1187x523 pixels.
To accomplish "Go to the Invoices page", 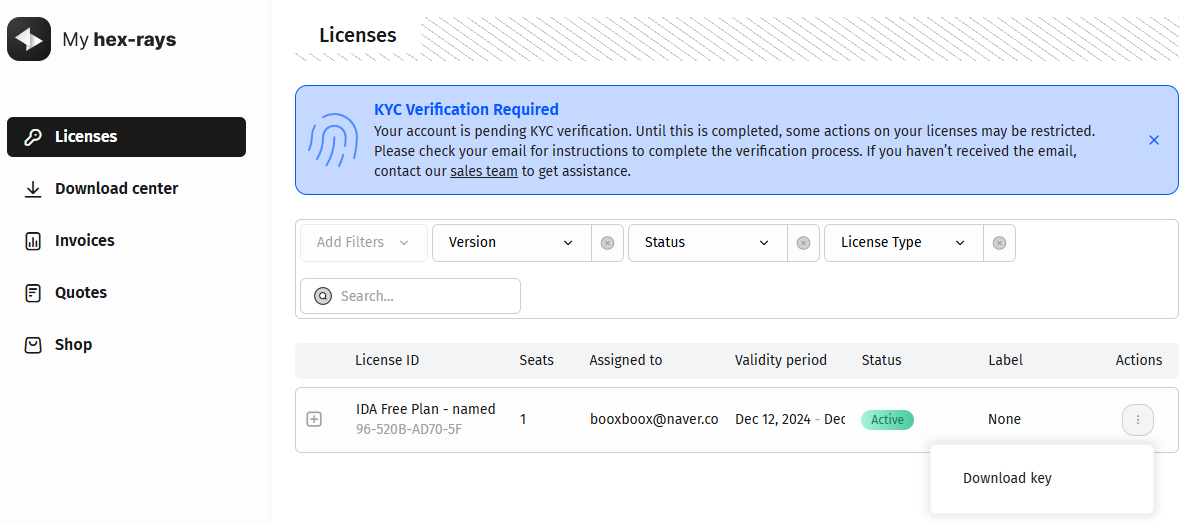I will pos(85,241).
